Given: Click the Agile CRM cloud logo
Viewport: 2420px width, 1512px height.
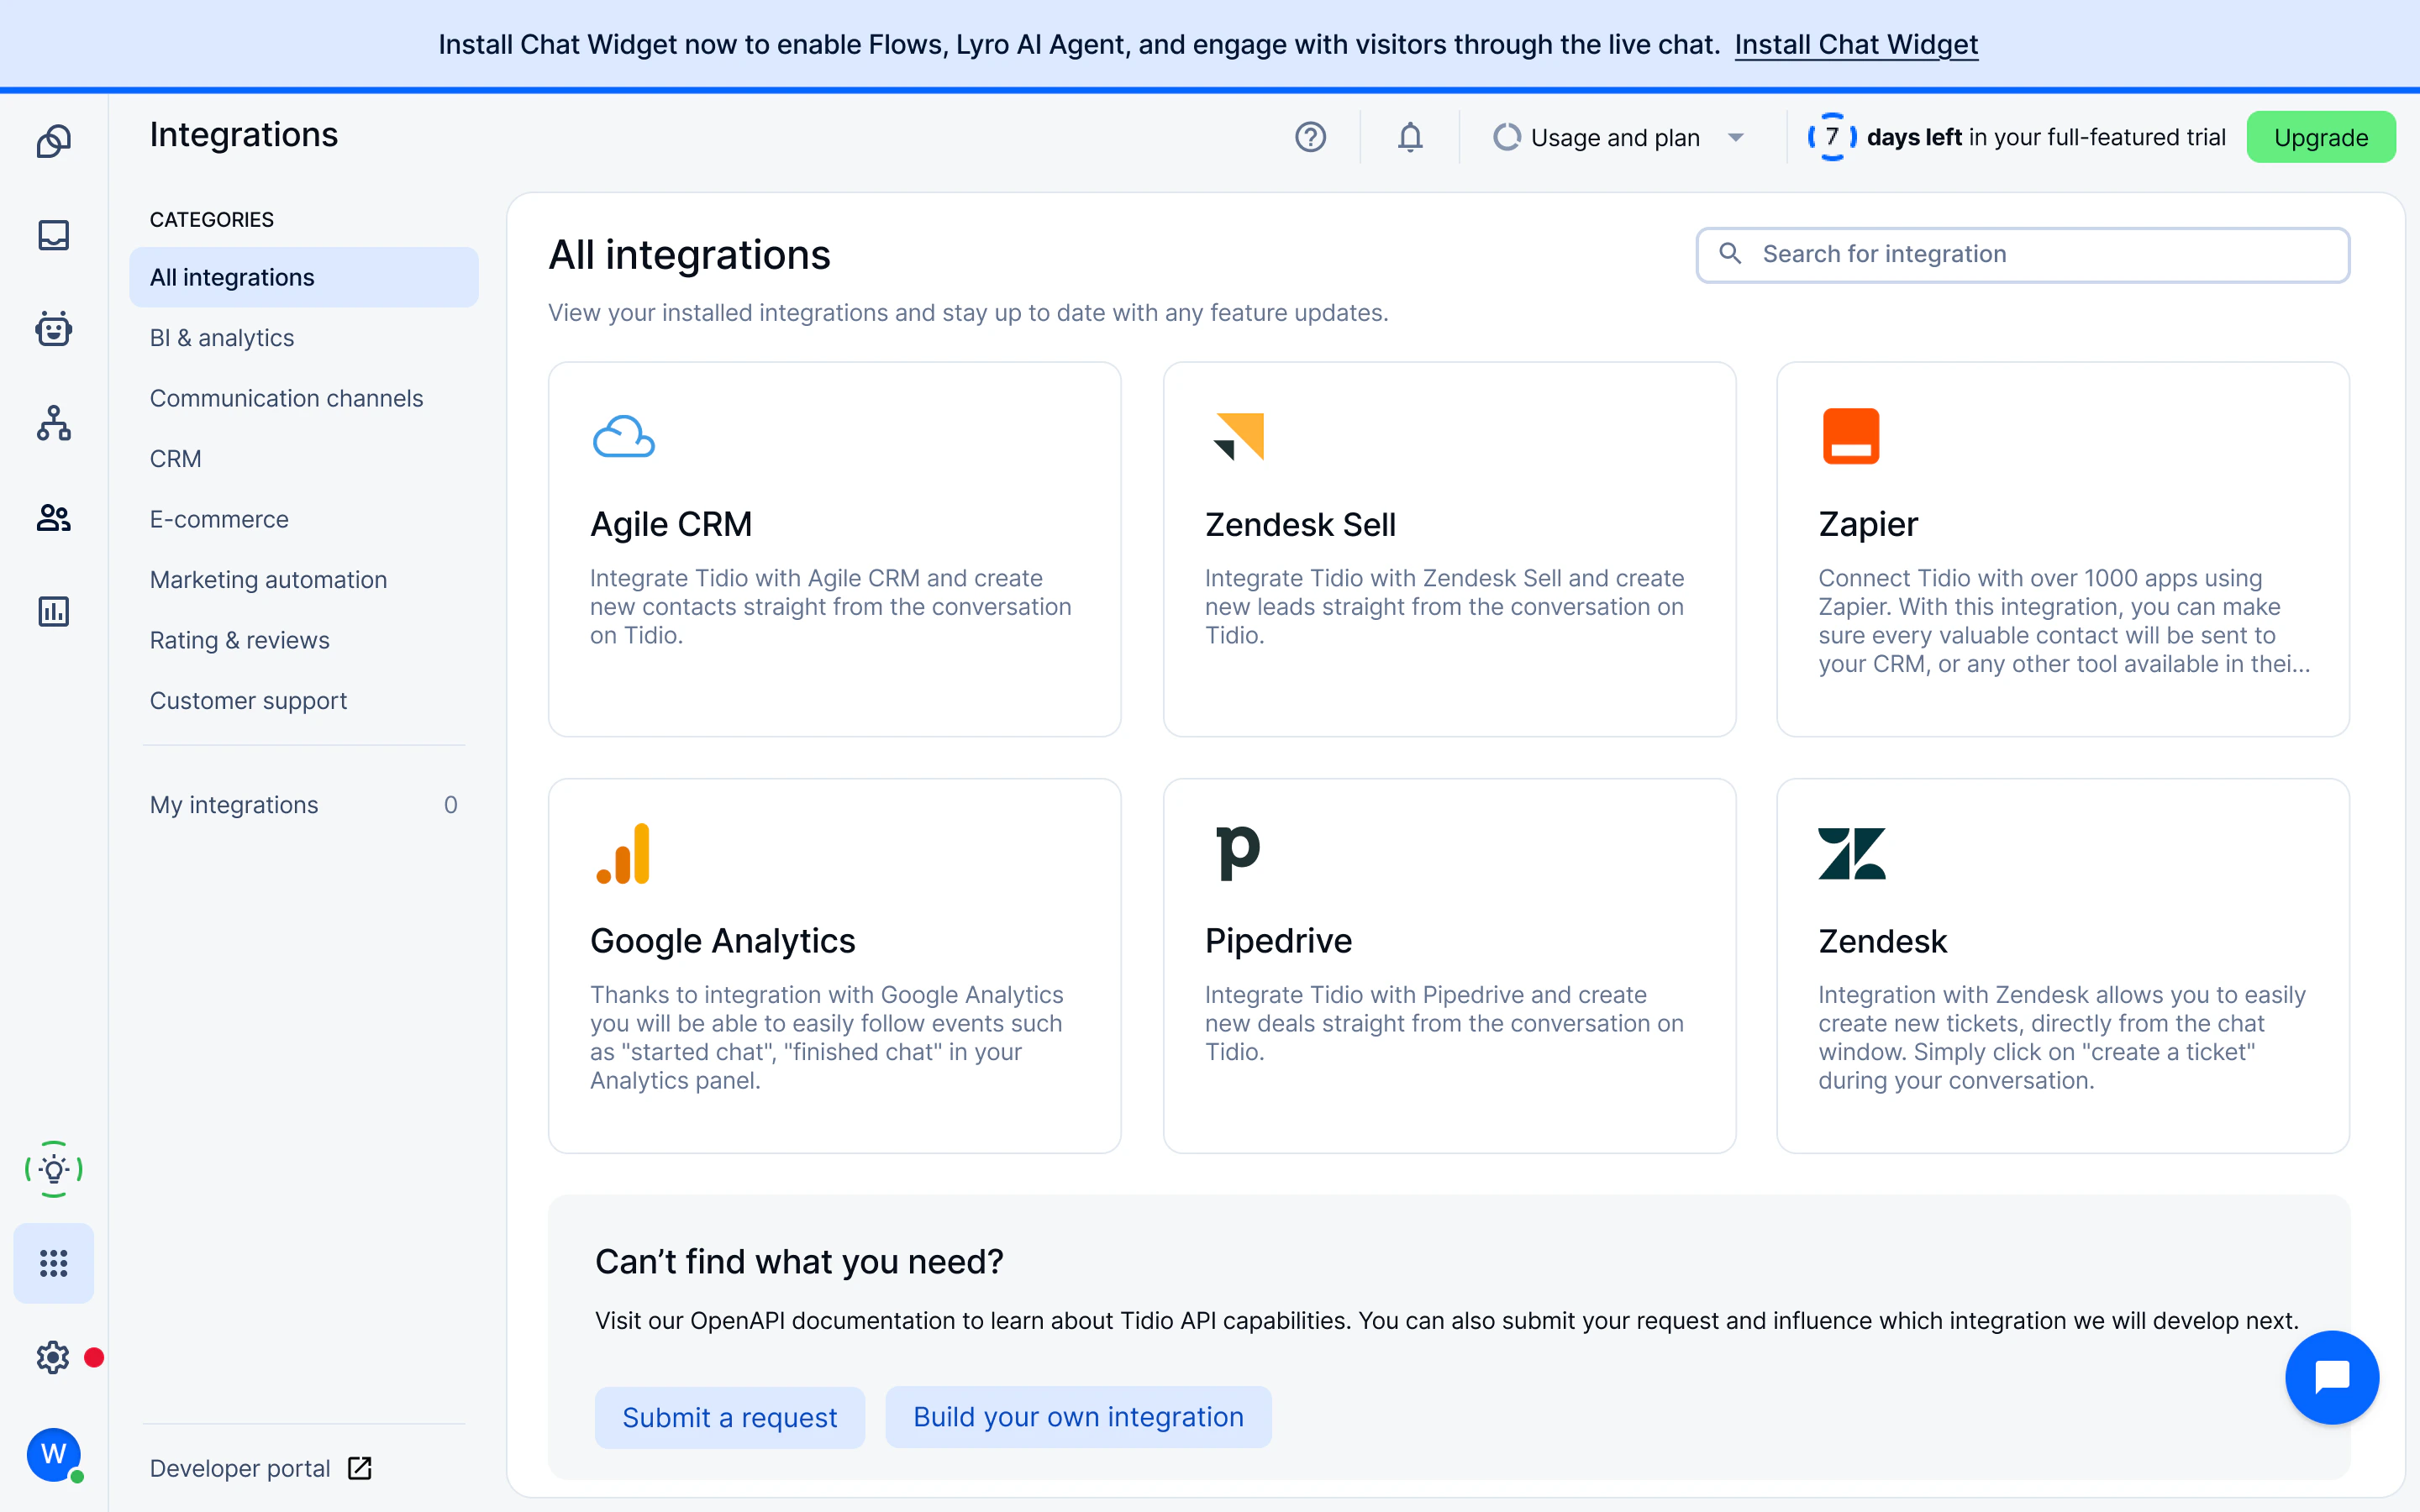Looking at the screenshot, I should point(624,436).
